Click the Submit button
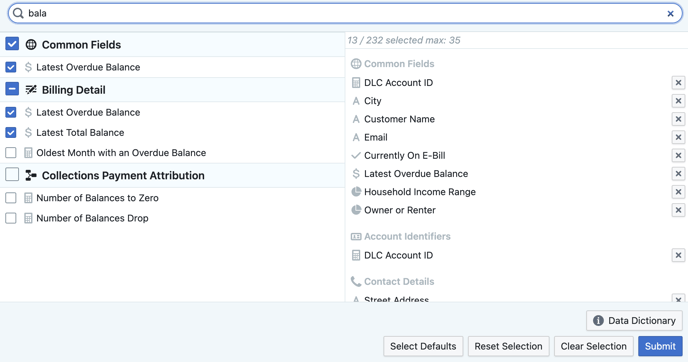 [x=660, y=346]
